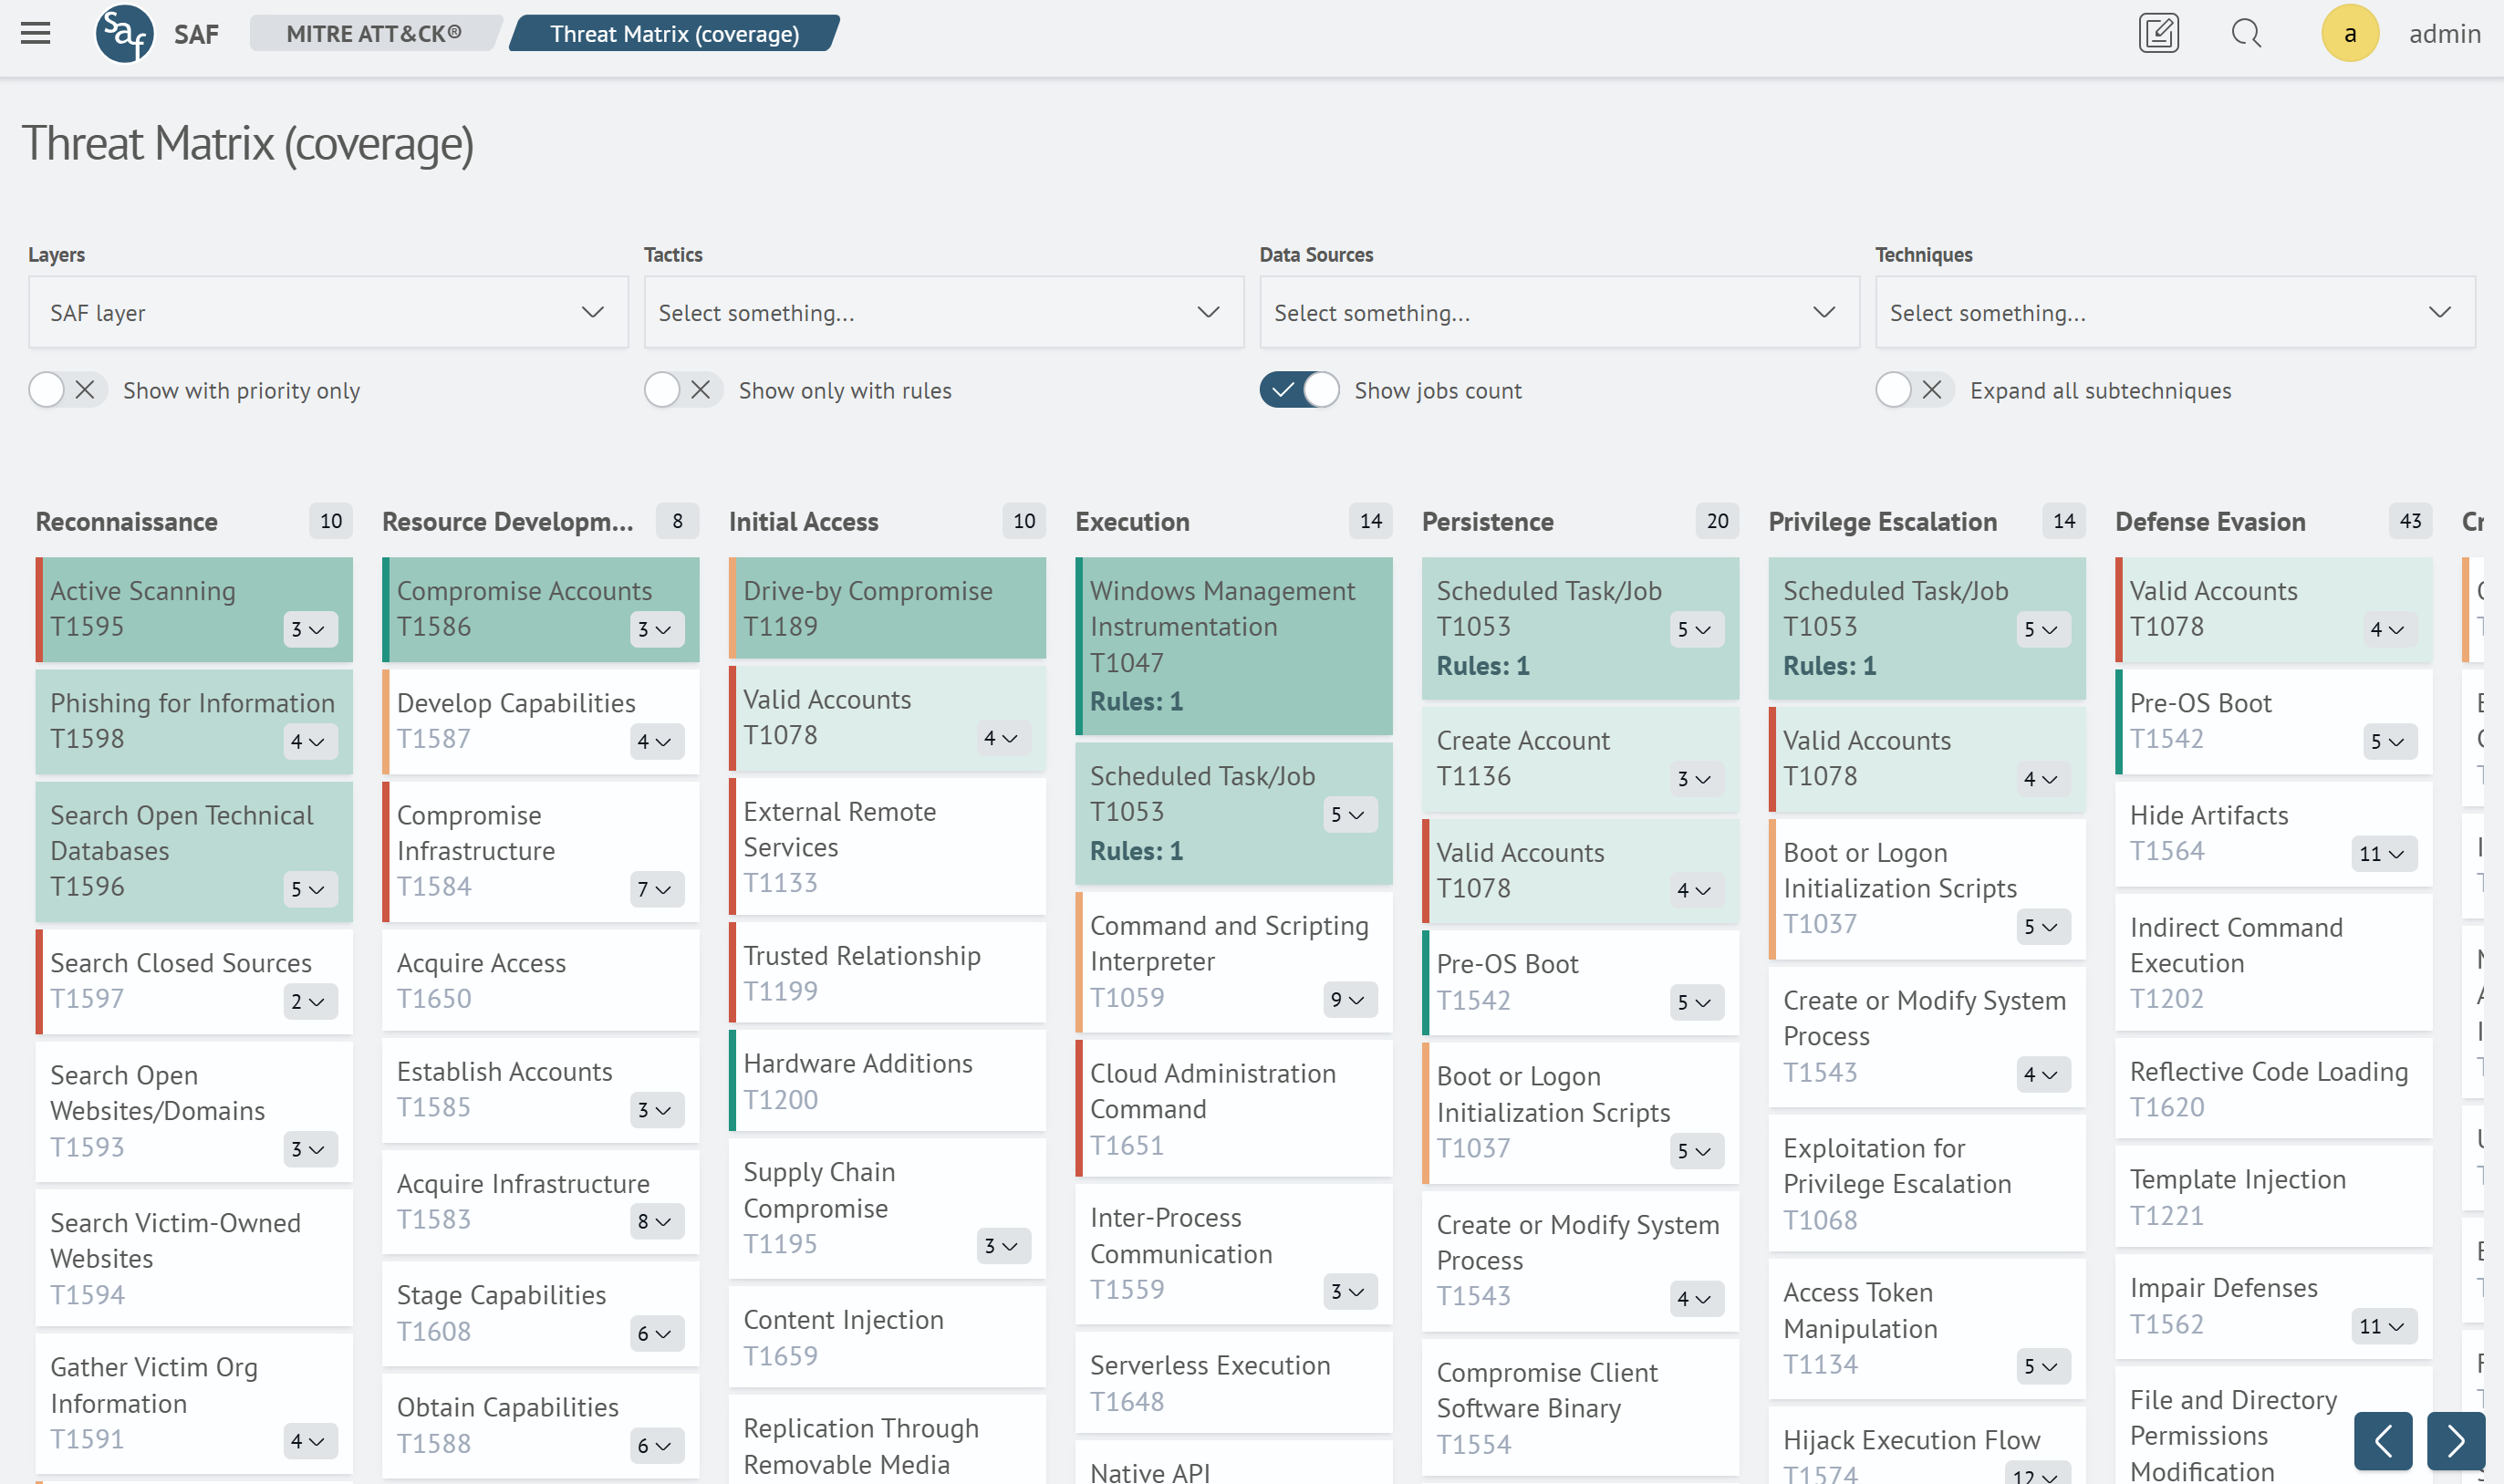Disable Show jobs count toggle
This screenshot has height=1484, width=2504.
(x=1298, y=390)
